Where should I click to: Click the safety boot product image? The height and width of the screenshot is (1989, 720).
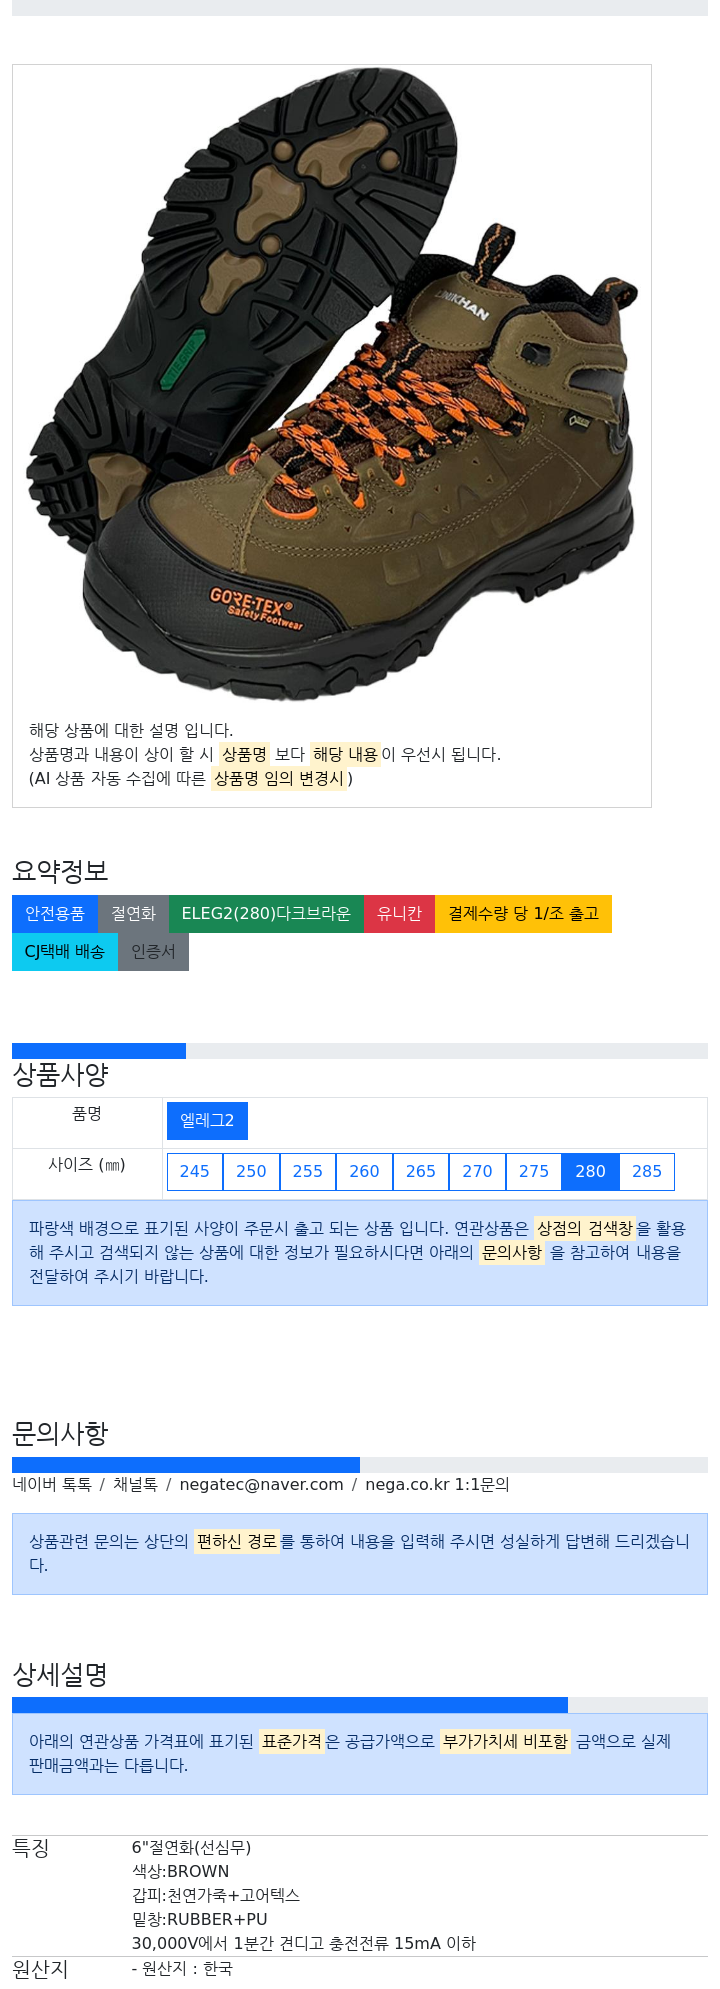(332, 385)
